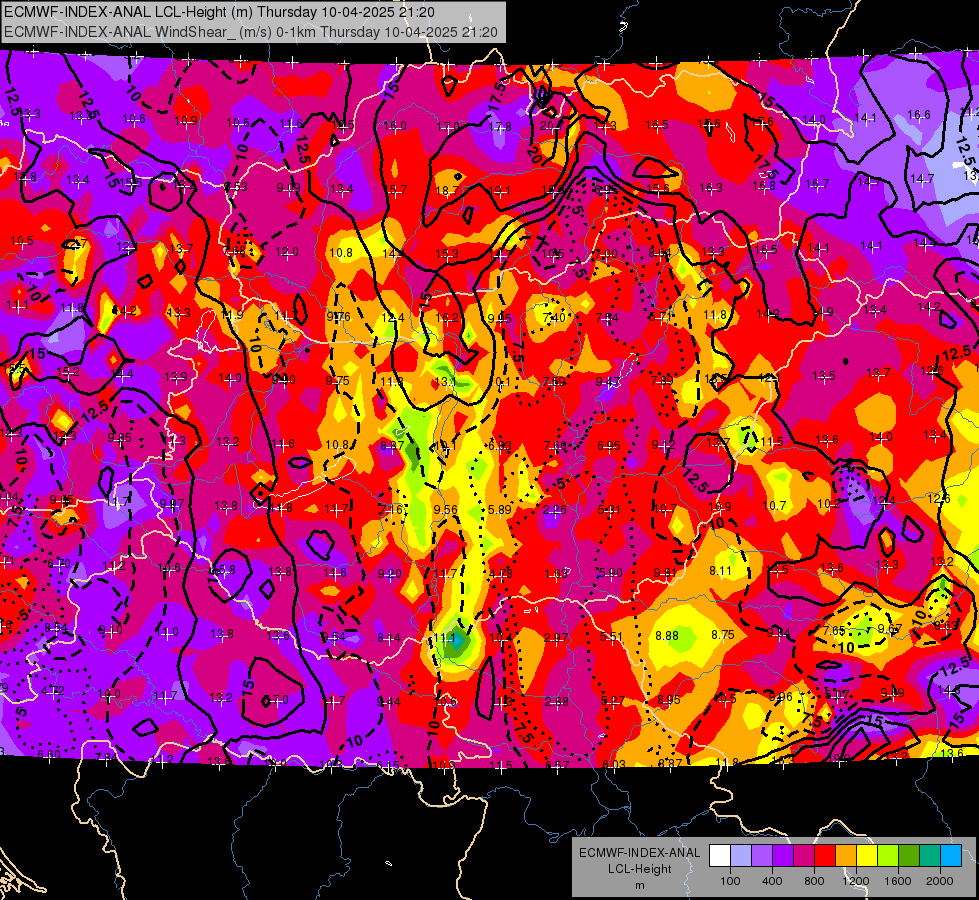The image size is (979, 900).
Task: Click the grid value 15.3
Action: (x=447, y=254)
